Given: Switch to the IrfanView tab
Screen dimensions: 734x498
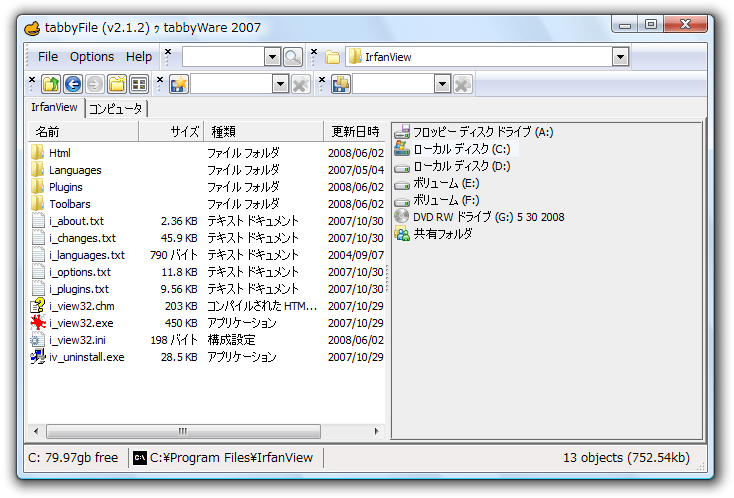Looking at the screenshot, I should [x=54, y=107].
